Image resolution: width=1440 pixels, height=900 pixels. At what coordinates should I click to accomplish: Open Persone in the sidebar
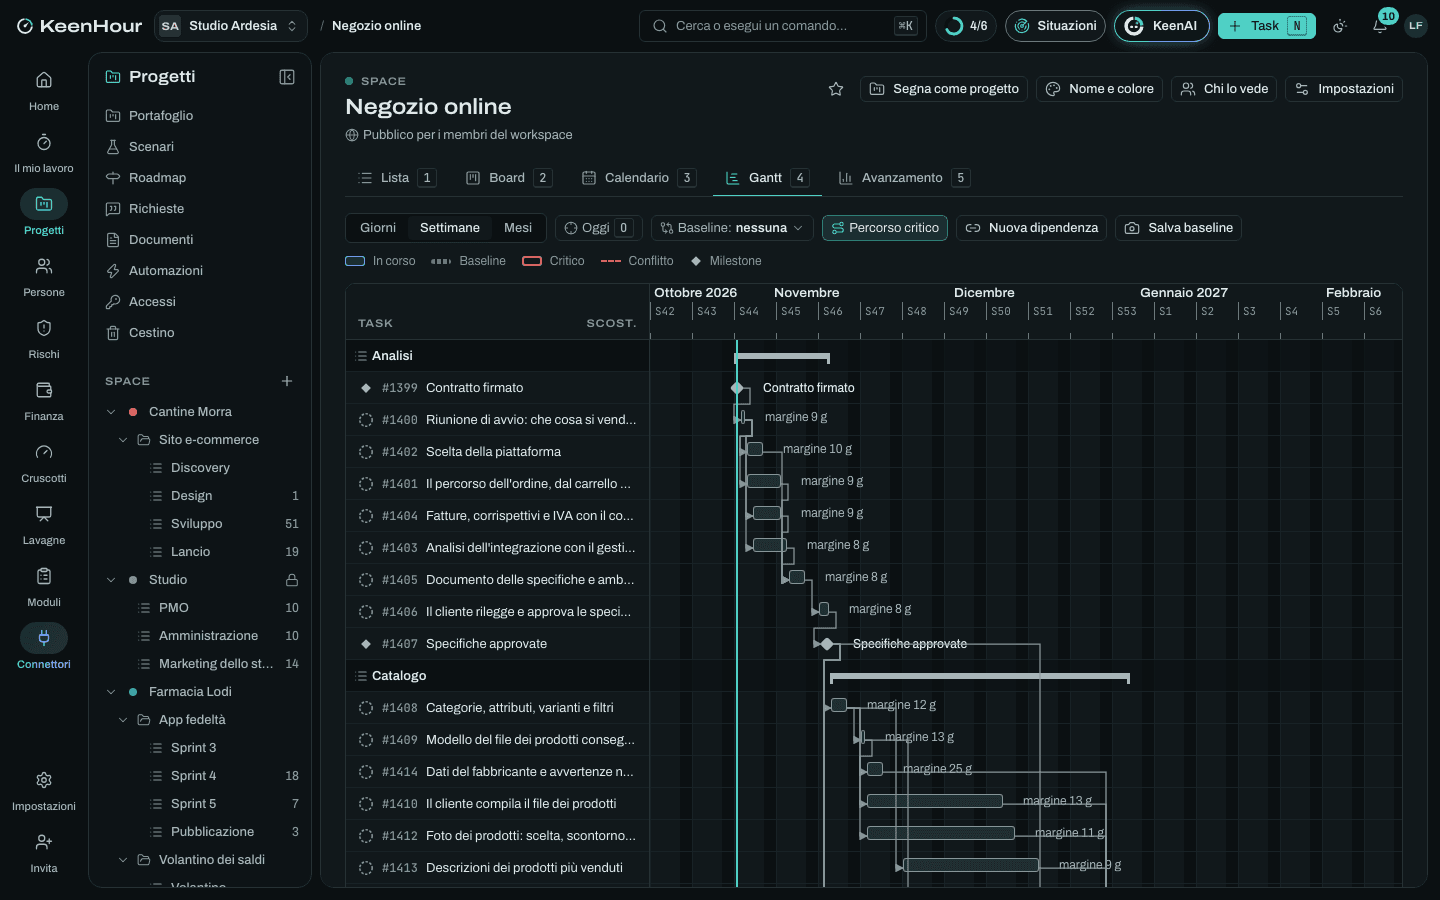[44, 276]
